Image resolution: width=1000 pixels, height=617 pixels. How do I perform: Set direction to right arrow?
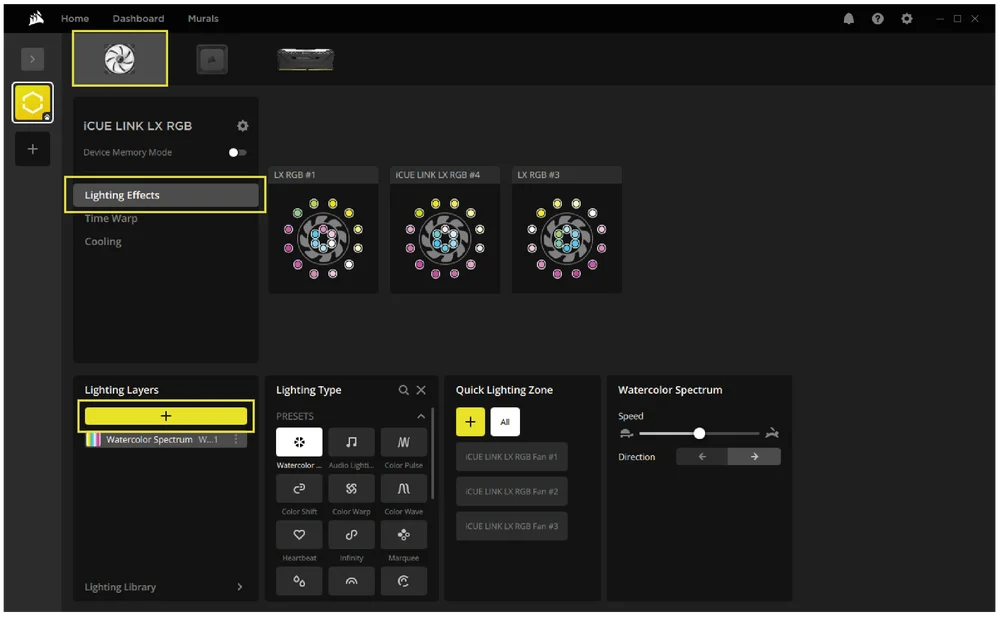pyautogui.click(x=754, y=457)
